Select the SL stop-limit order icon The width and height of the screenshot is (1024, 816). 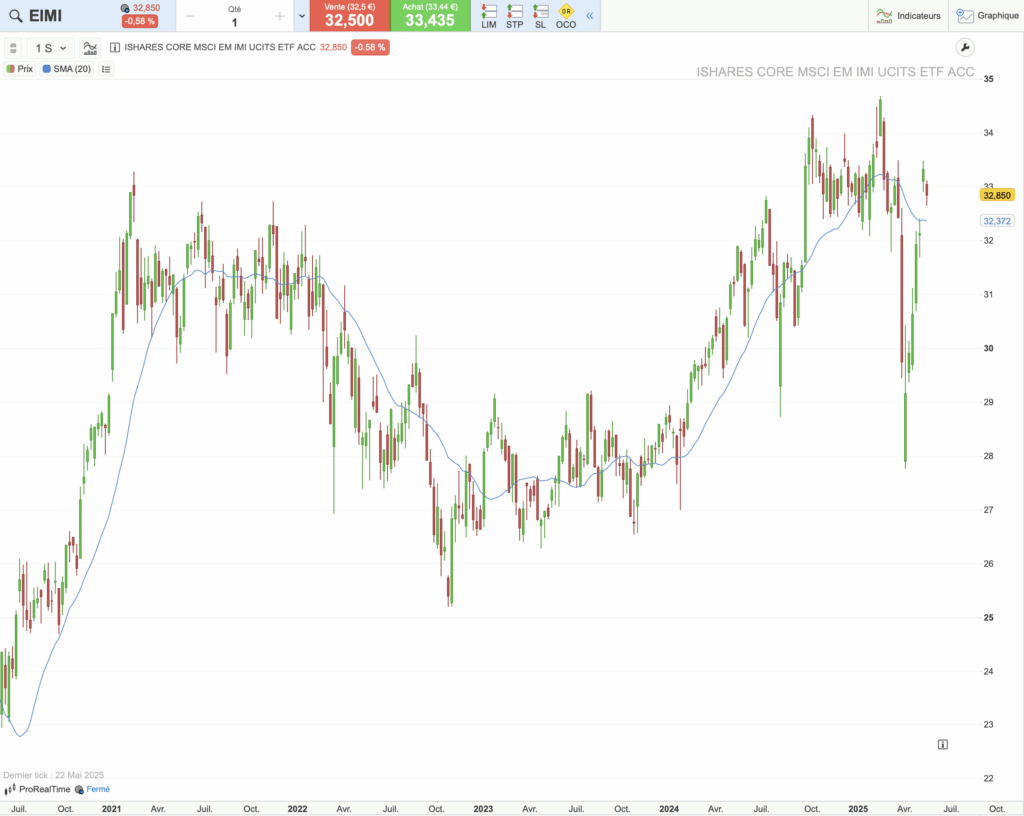click(540, 16)
